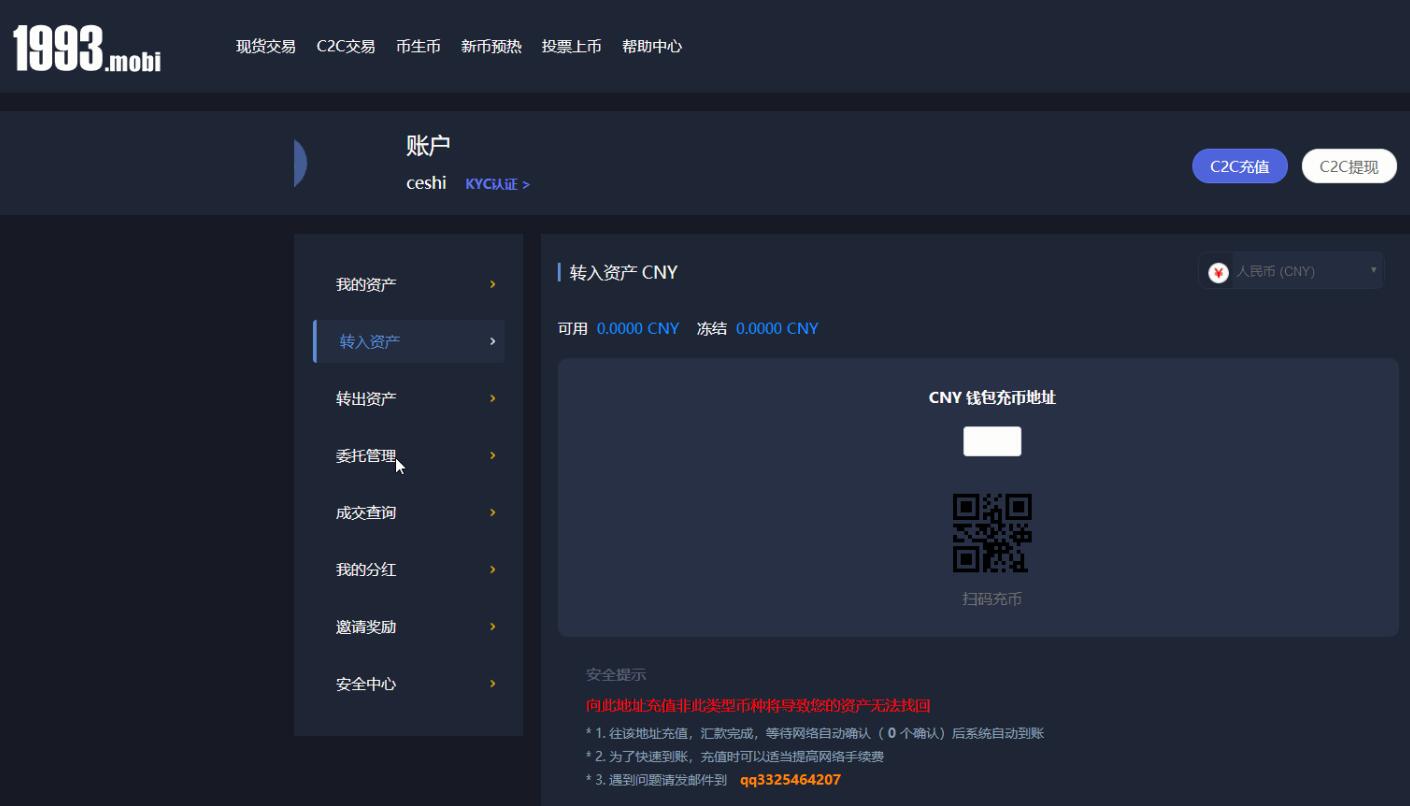1410x806 pixels.
Task: Open the 人民币 (CNY) currency dropdown
Action: 1291,271
